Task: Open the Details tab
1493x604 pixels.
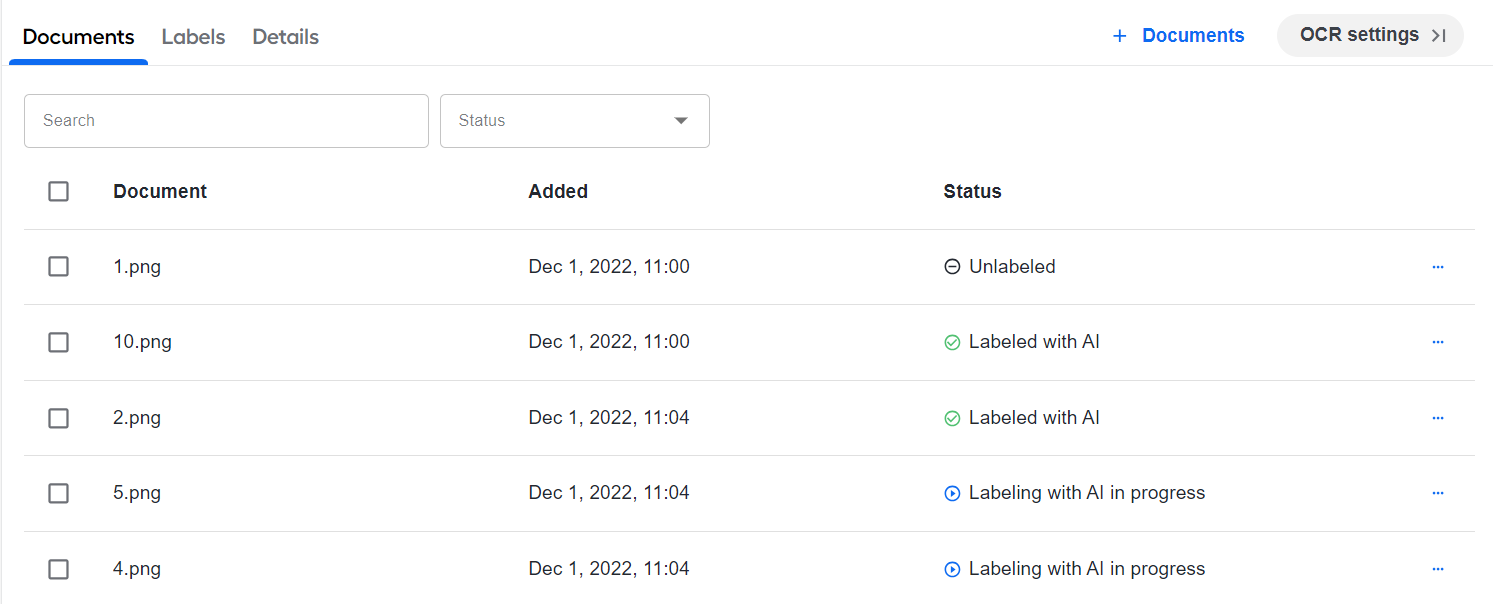Action: click(285, 37)
